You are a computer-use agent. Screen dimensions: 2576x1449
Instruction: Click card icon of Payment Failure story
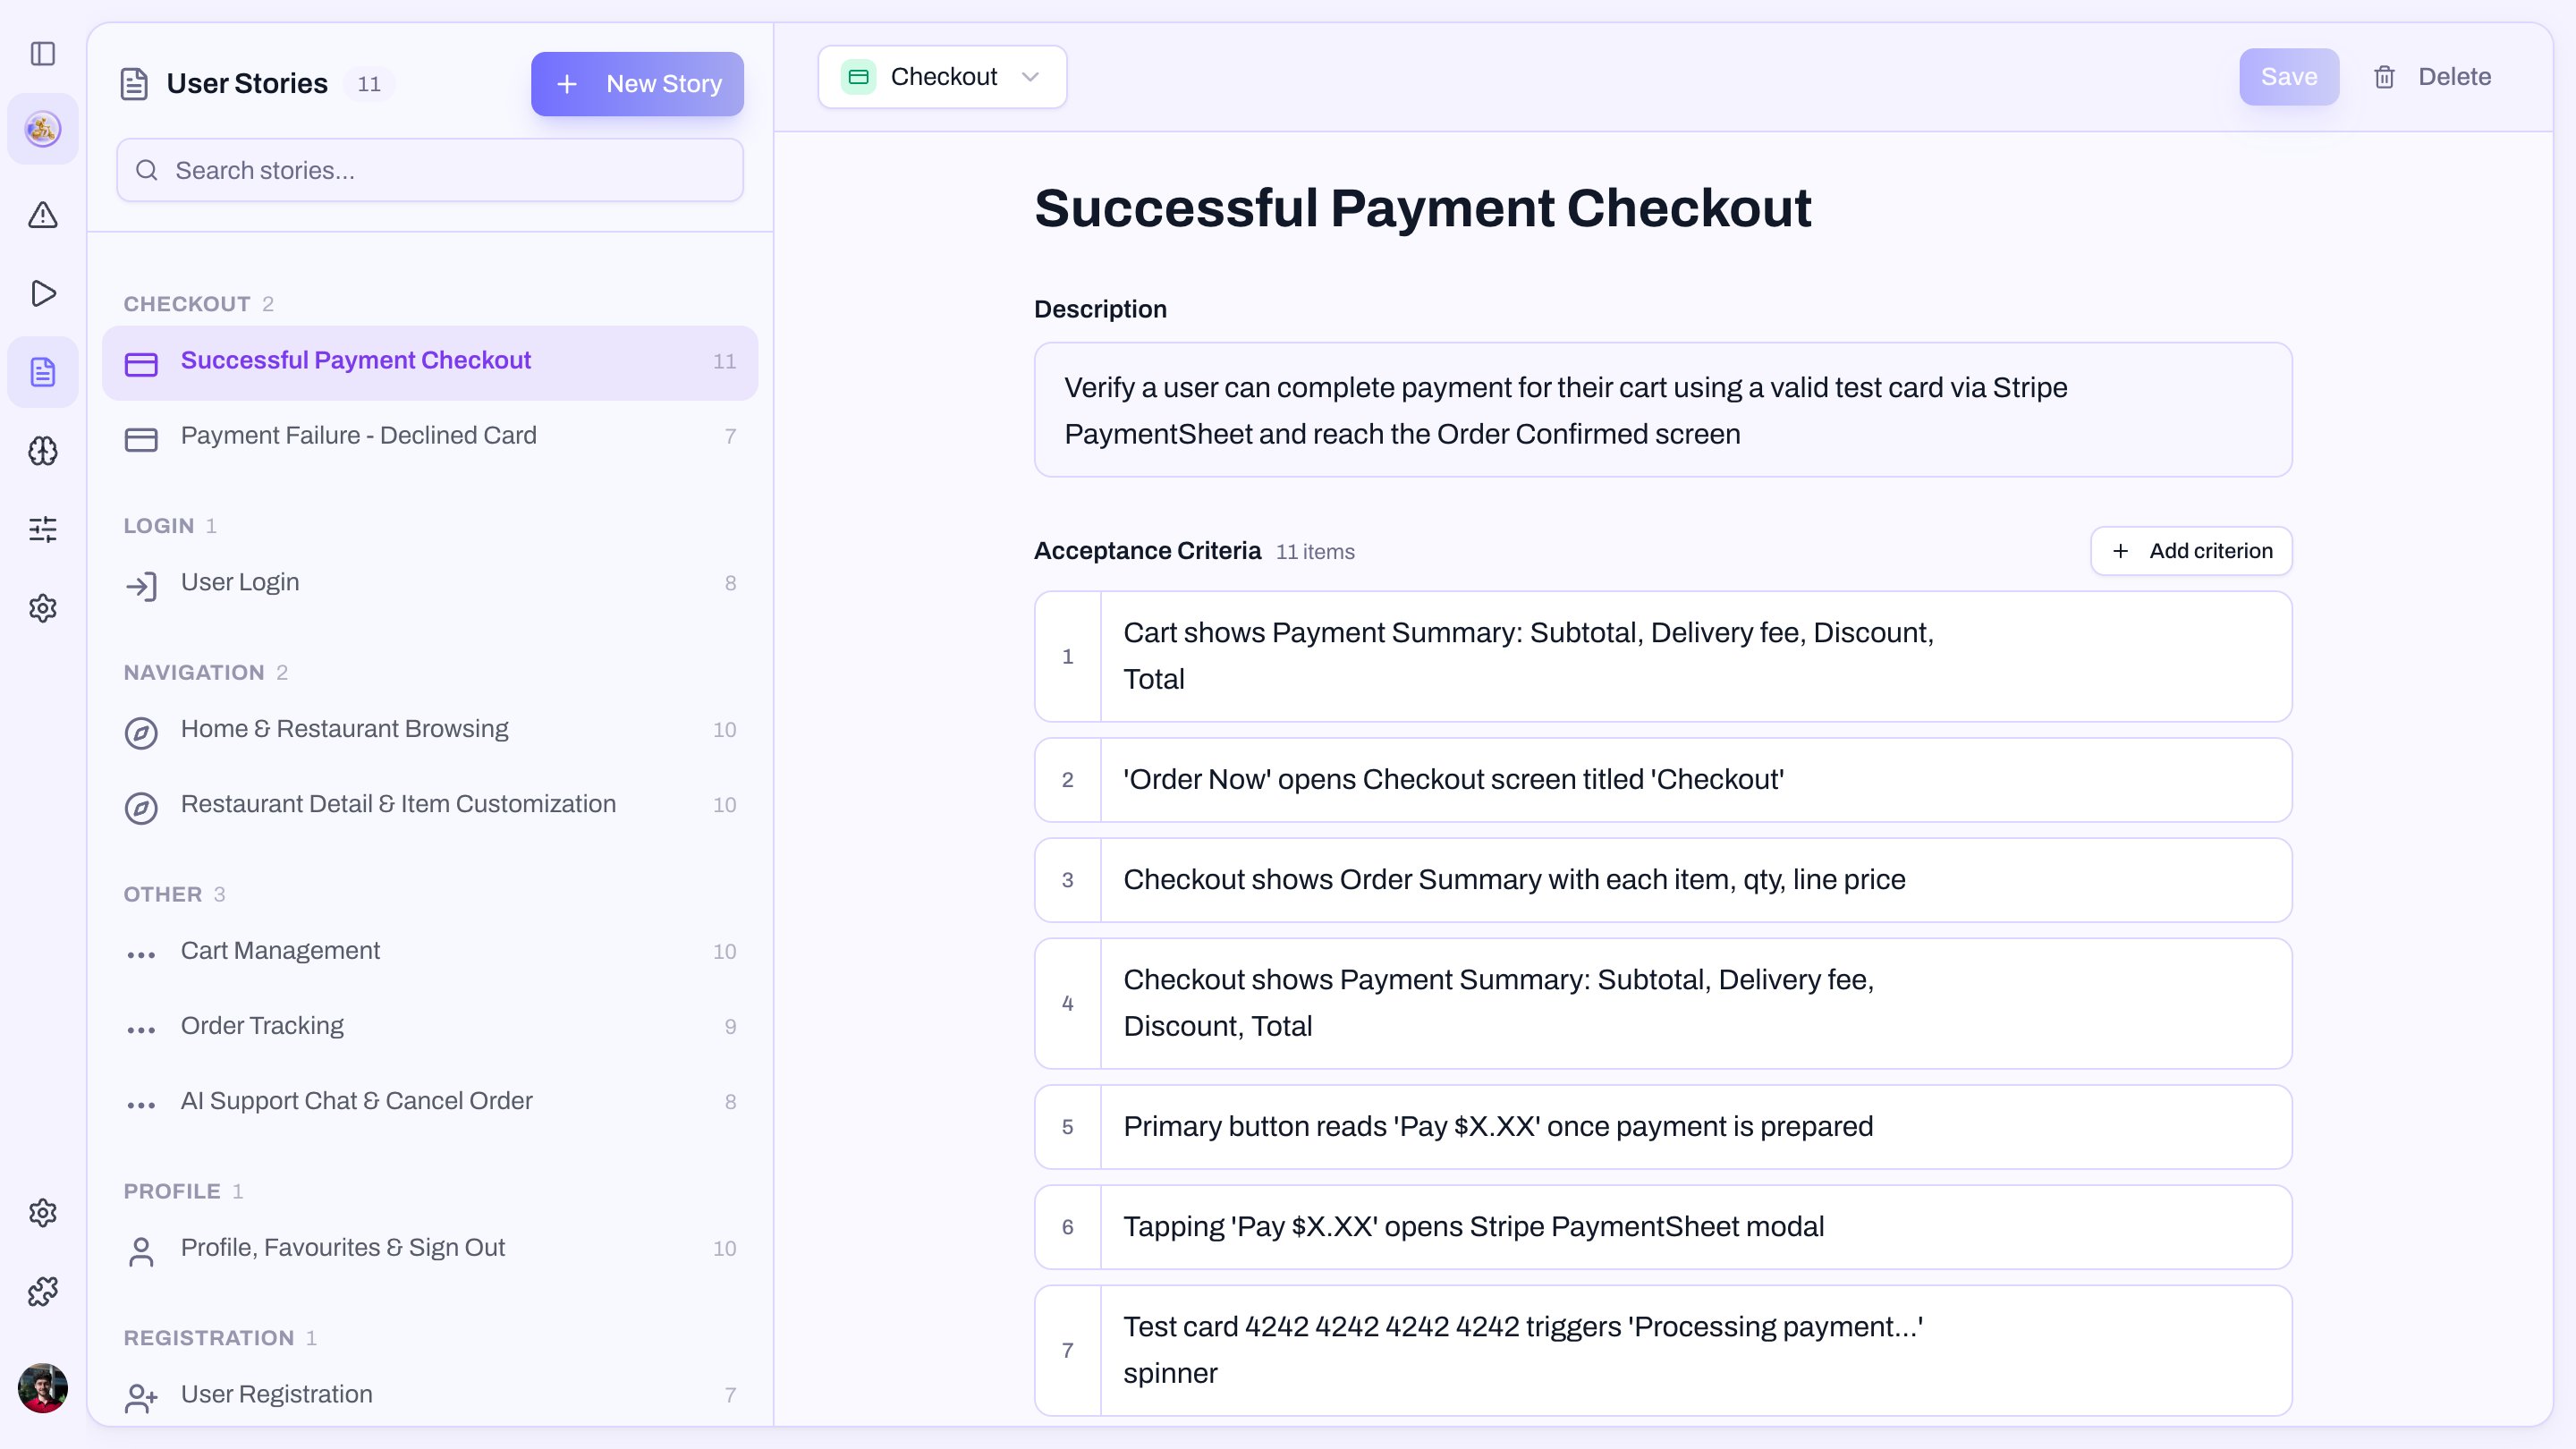[141, 440]
